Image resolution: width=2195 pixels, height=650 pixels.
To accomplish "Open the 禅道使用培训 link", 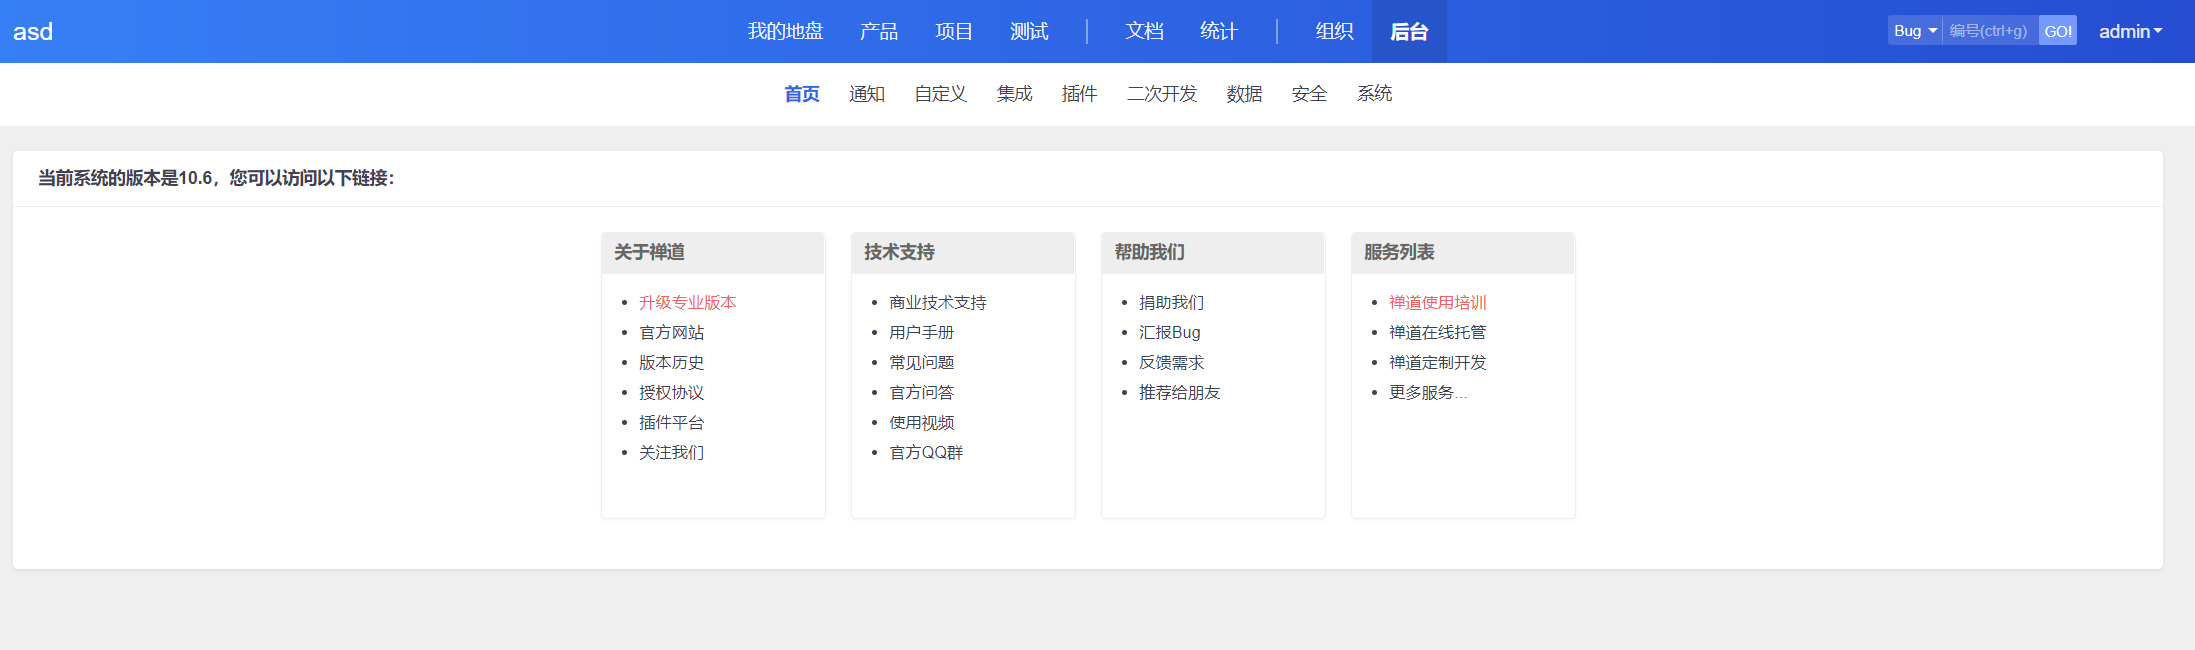I will tap(1438, 302).
